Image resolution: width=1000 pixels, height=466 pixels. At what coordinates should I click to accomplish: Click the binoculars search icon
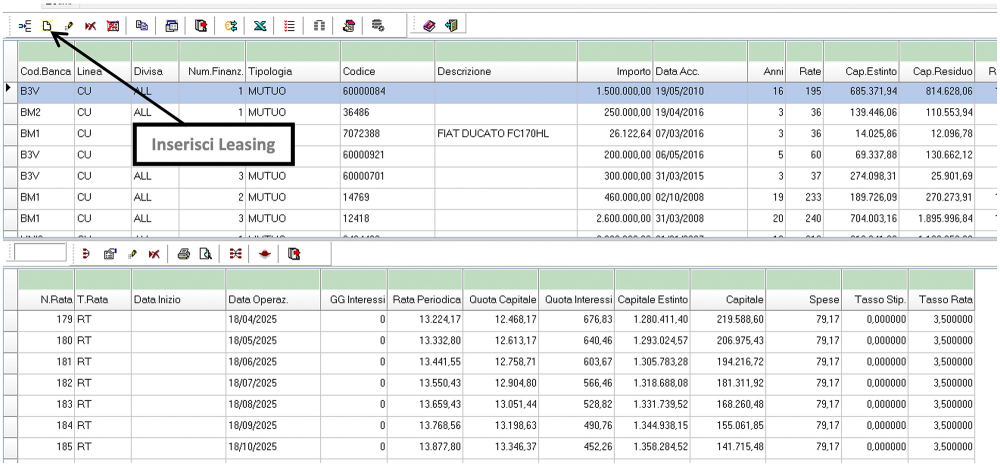pyautogui.click(x=319, y=26)
